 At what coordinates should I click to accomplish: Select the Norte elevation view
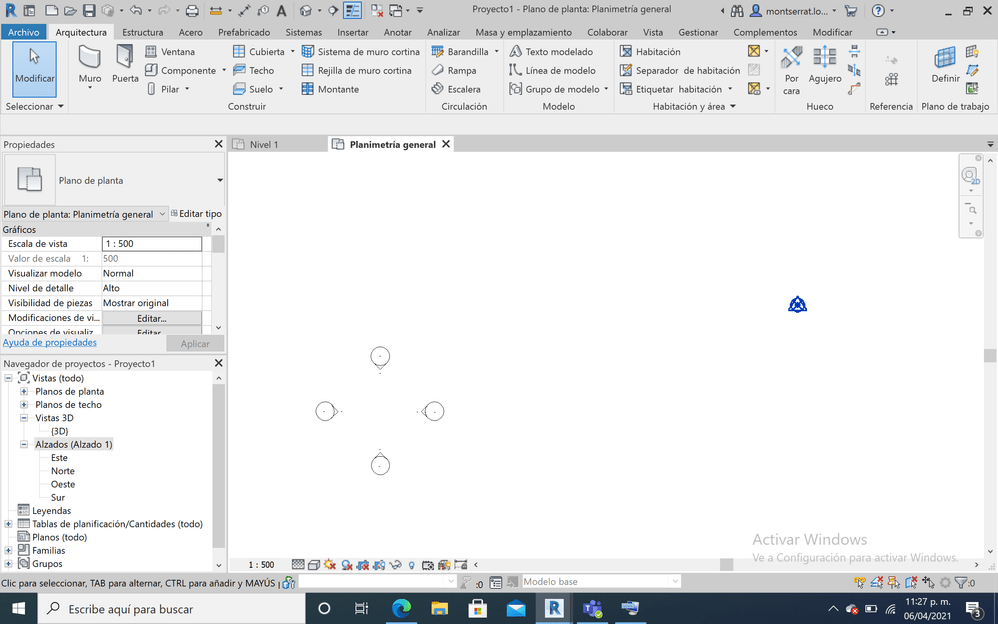tap(62, 471)
